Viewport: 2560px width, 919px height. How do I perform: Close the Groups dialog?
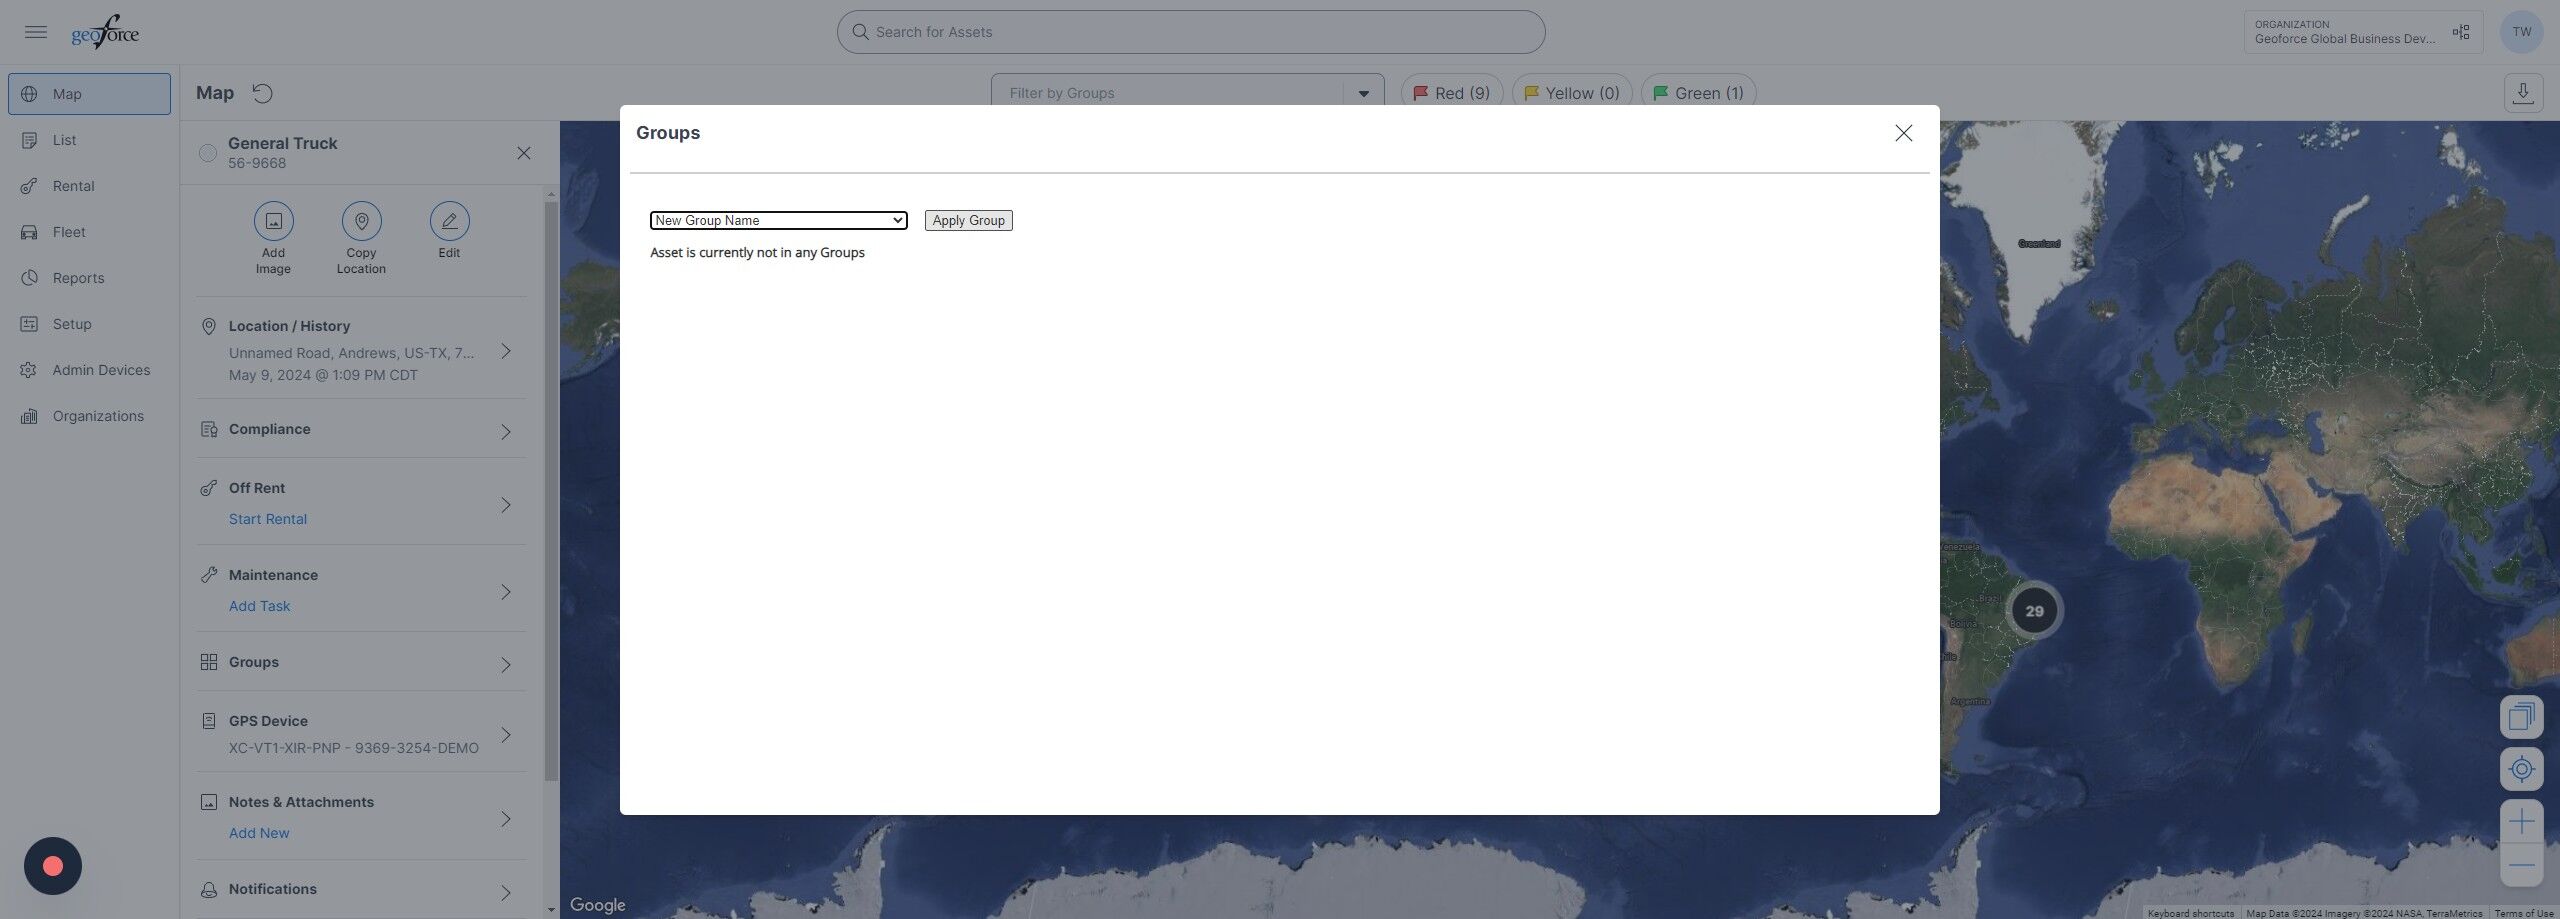(1903, 133)
